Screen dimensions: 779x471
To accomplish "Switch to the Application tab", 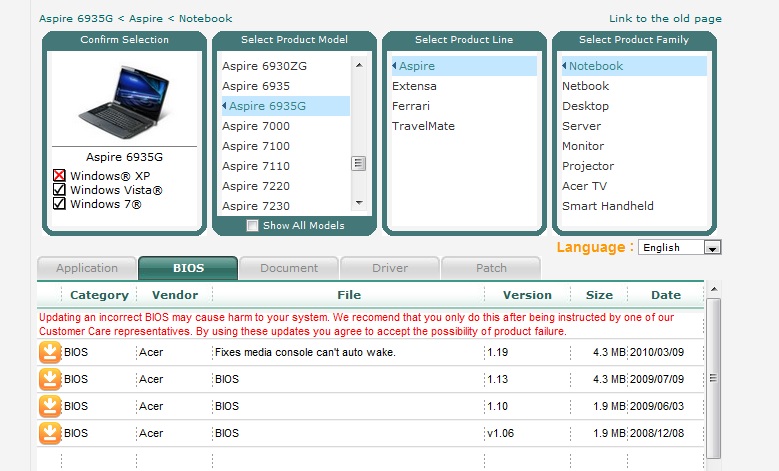I will (x=87, y=268).
